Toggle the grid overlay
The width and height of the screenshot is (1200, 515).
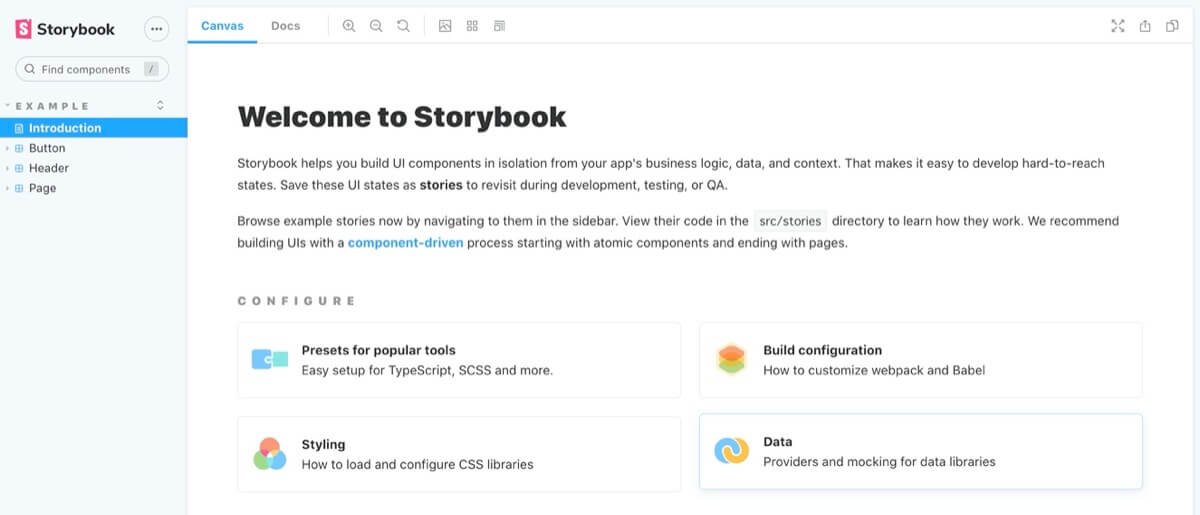[x=472, y=26]
